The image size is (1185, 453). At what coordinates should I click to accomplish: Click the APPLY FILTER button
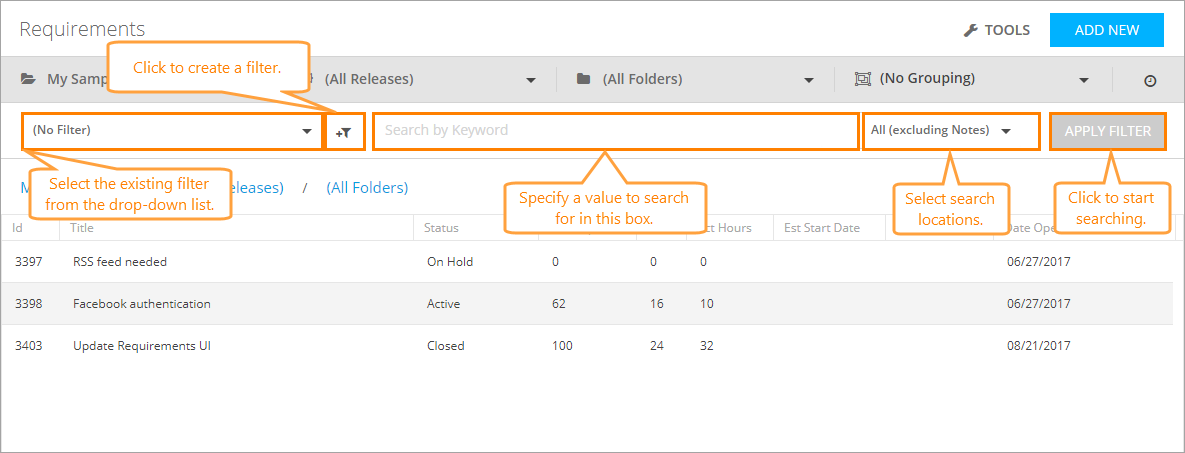1107,131
